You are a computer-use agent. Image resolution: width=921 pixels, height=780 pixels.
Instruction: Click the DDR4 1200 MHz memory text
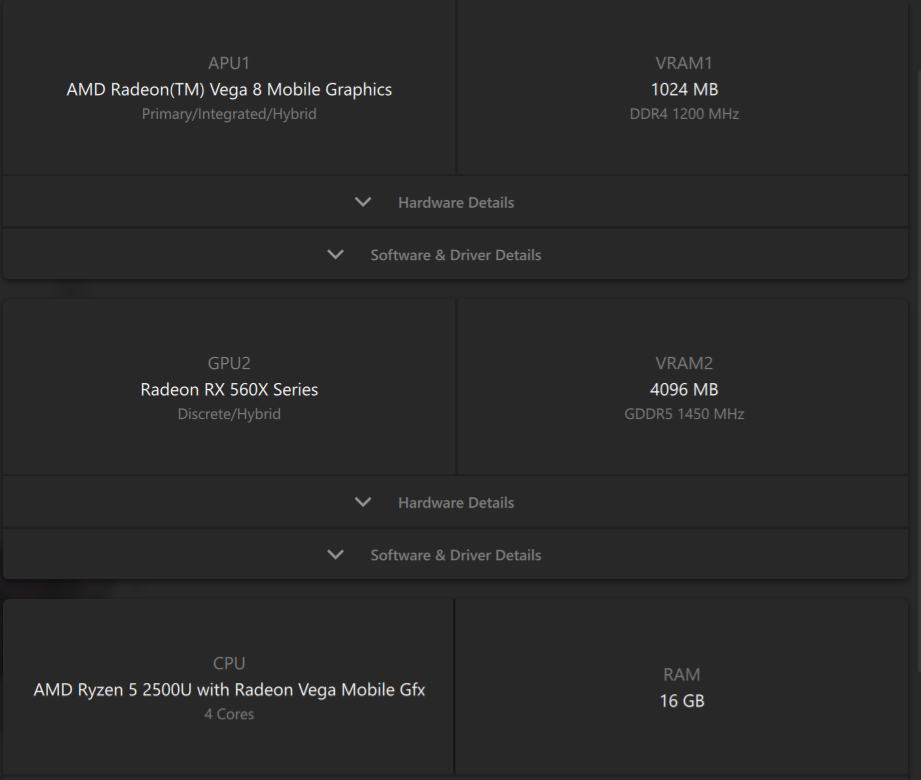point(684,114)
